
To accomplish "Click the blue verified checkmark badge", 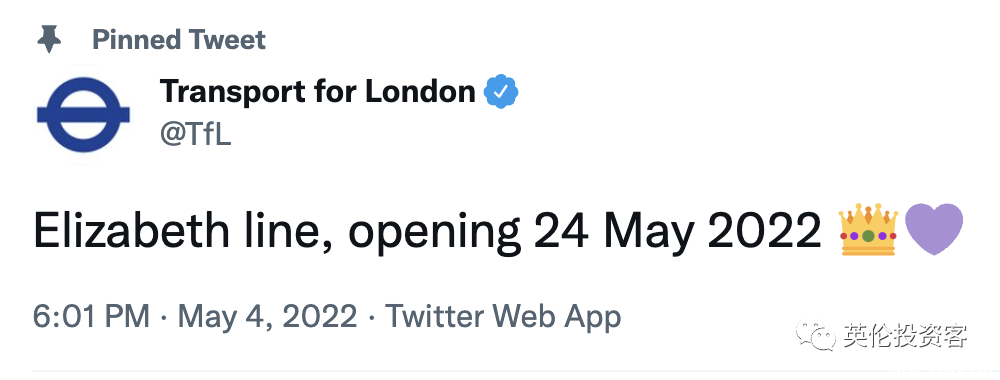I will (501, 92).
